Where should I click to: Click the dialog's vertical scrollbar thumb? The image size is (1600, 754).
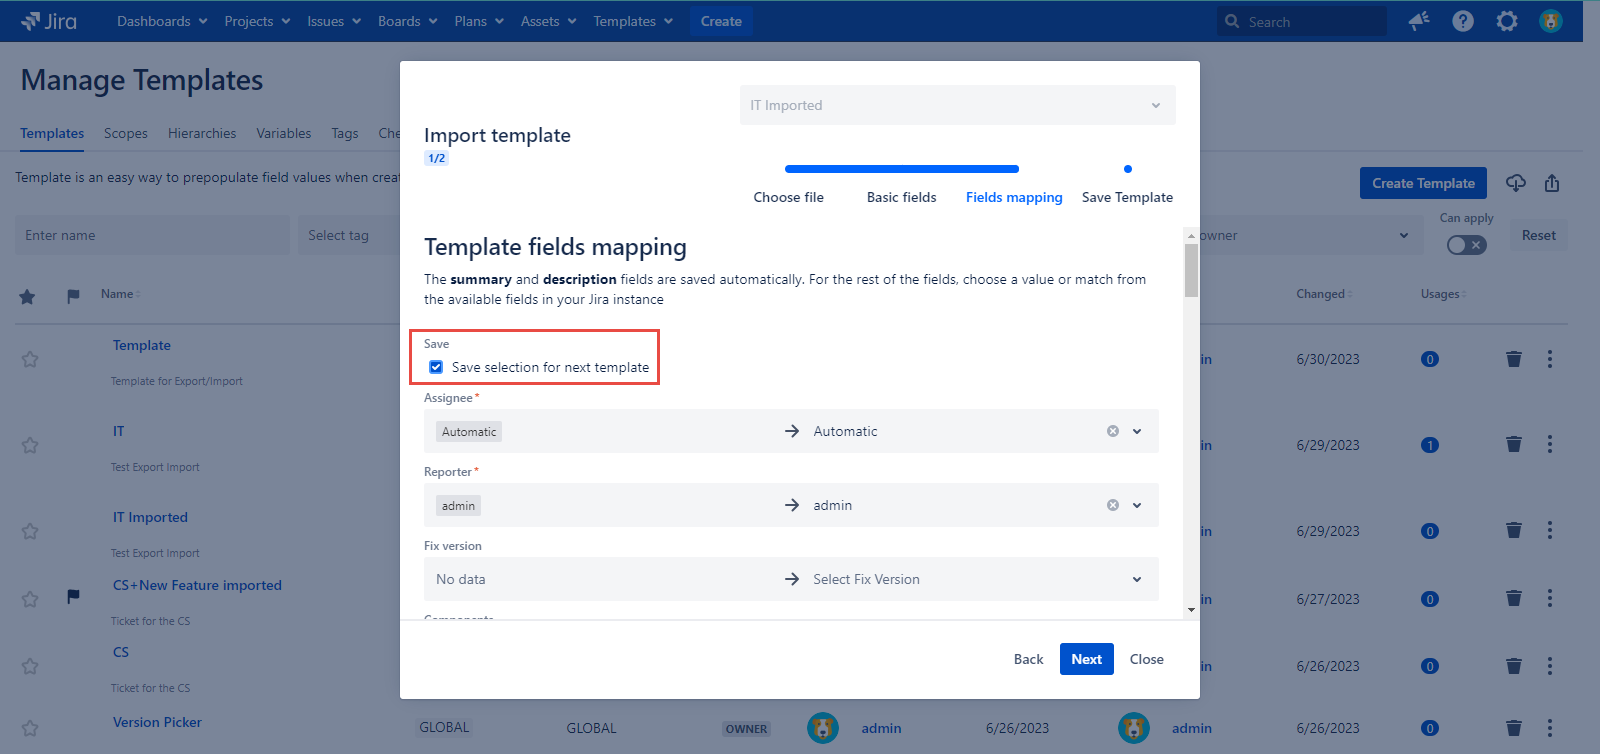tap(1191, 270)
